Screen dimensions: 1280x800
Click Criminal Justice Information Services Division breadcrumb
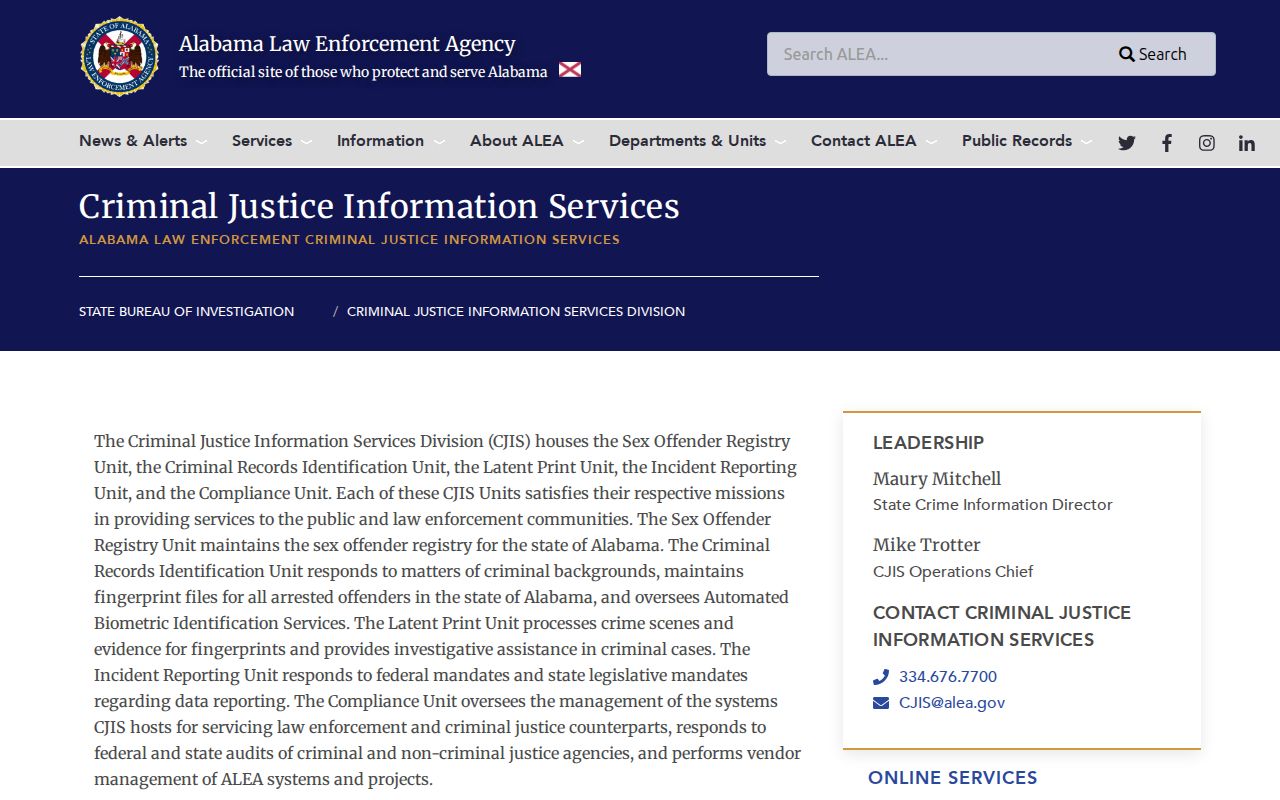[x=516, y=312]
